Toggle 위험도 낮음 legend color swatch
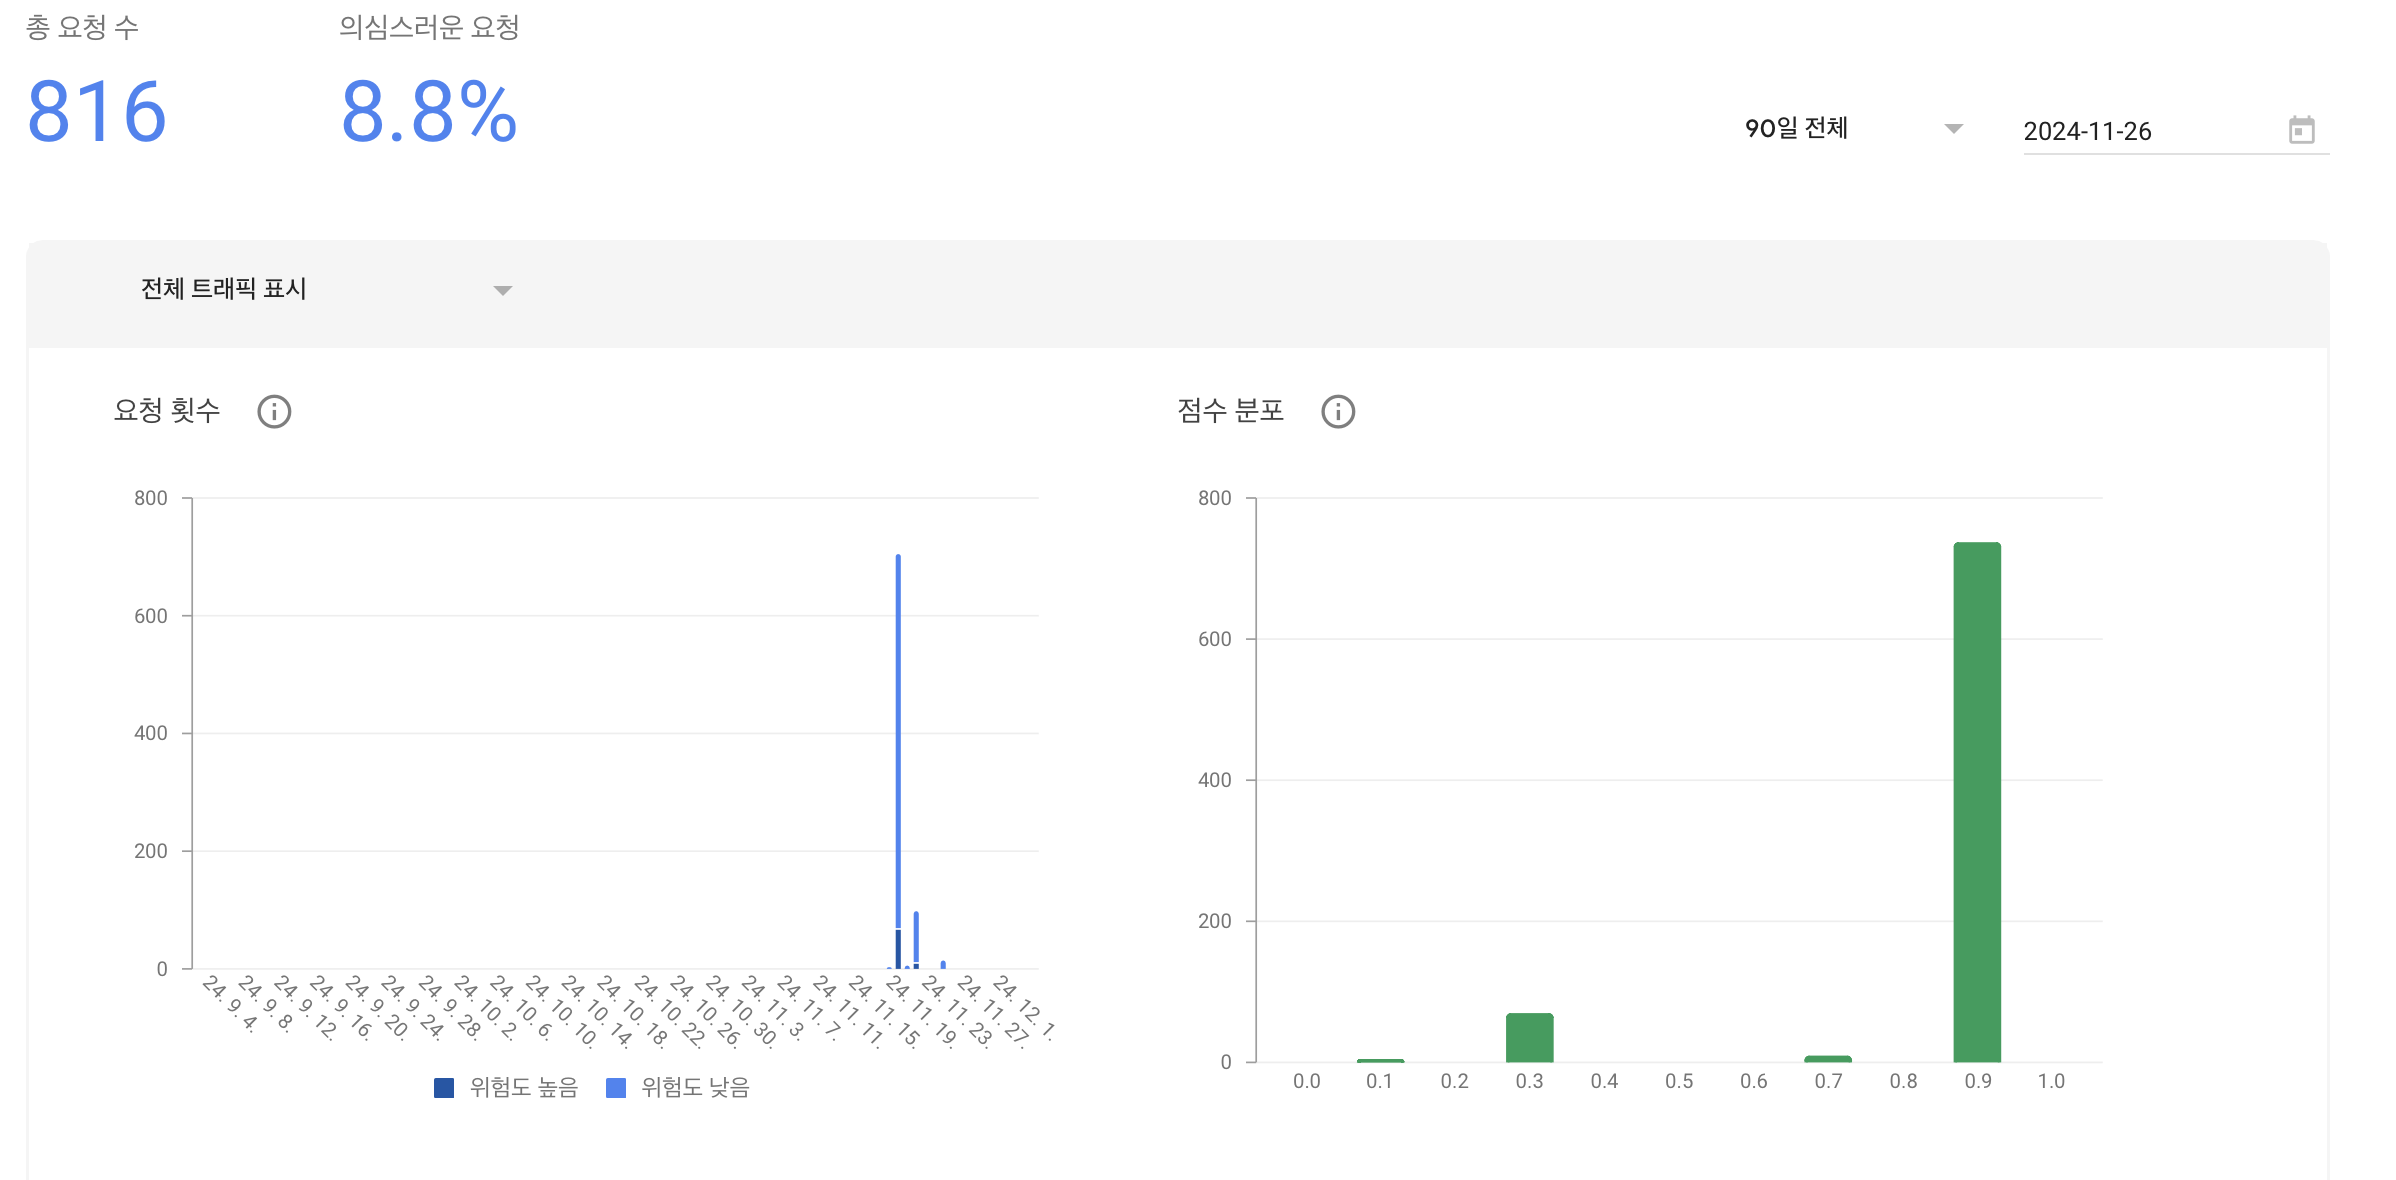Viewport: 2396px width, 1180px height. coord(616,1088)
